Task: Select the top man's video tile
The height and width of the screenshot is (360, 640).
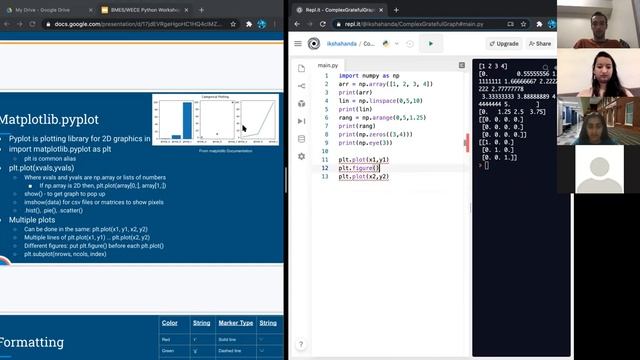Action: point(598,24)
